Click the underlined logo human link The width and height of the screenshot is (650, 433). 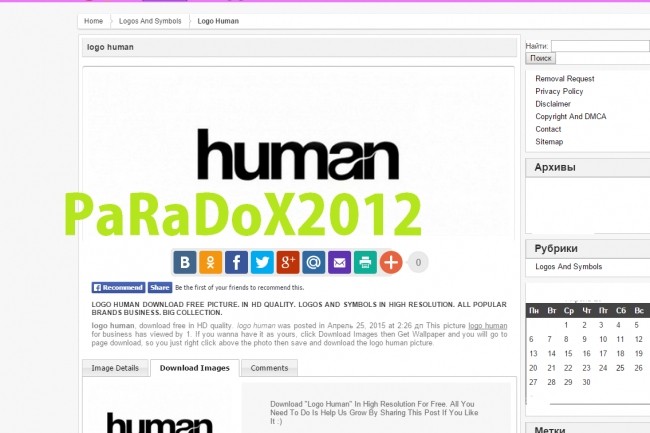[x=488, y=326]
